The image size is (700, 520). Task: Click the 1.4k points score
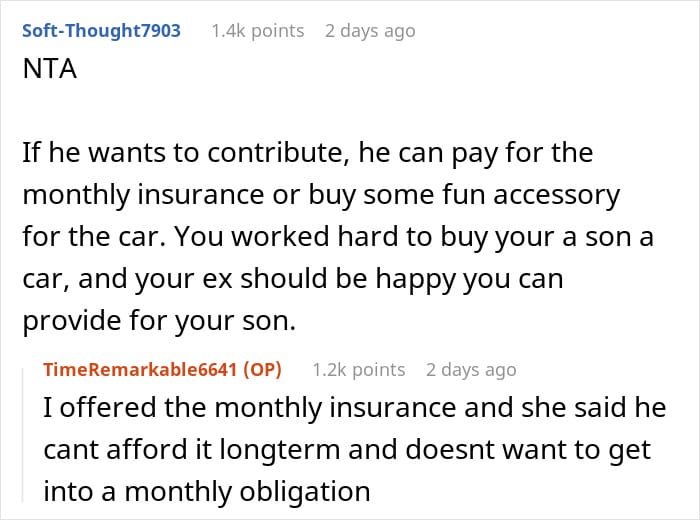257,31
